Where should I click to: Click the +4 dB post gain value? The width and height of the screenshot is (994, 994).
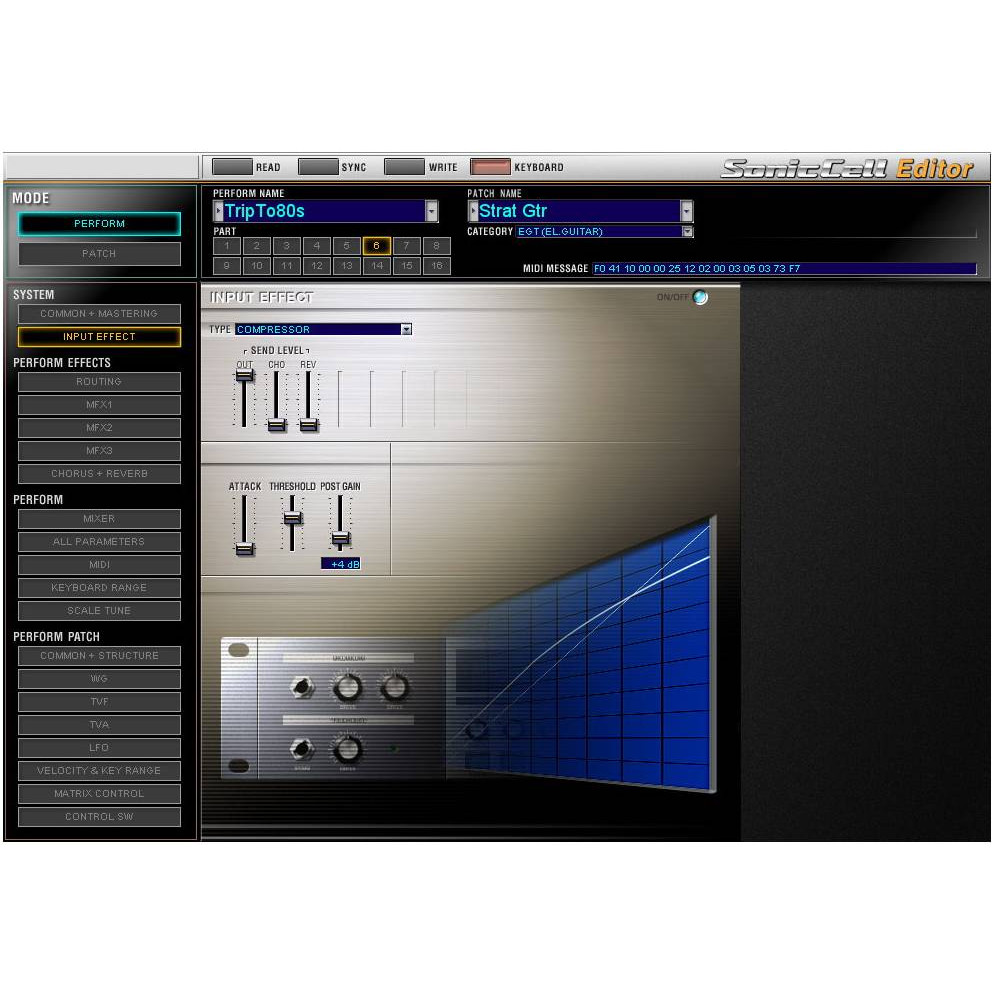click(340, 564)
